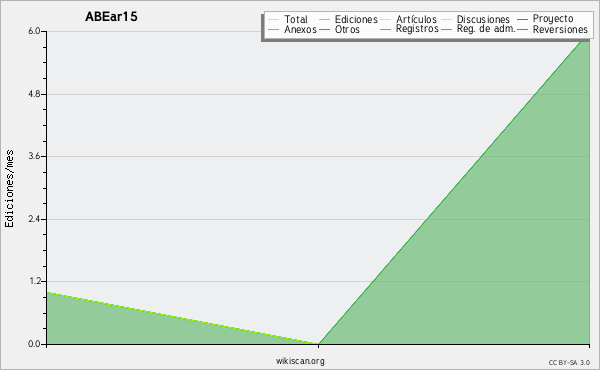600x370 pixels.
Task: Click the Registros legend label
Action: tap(417, 29)
